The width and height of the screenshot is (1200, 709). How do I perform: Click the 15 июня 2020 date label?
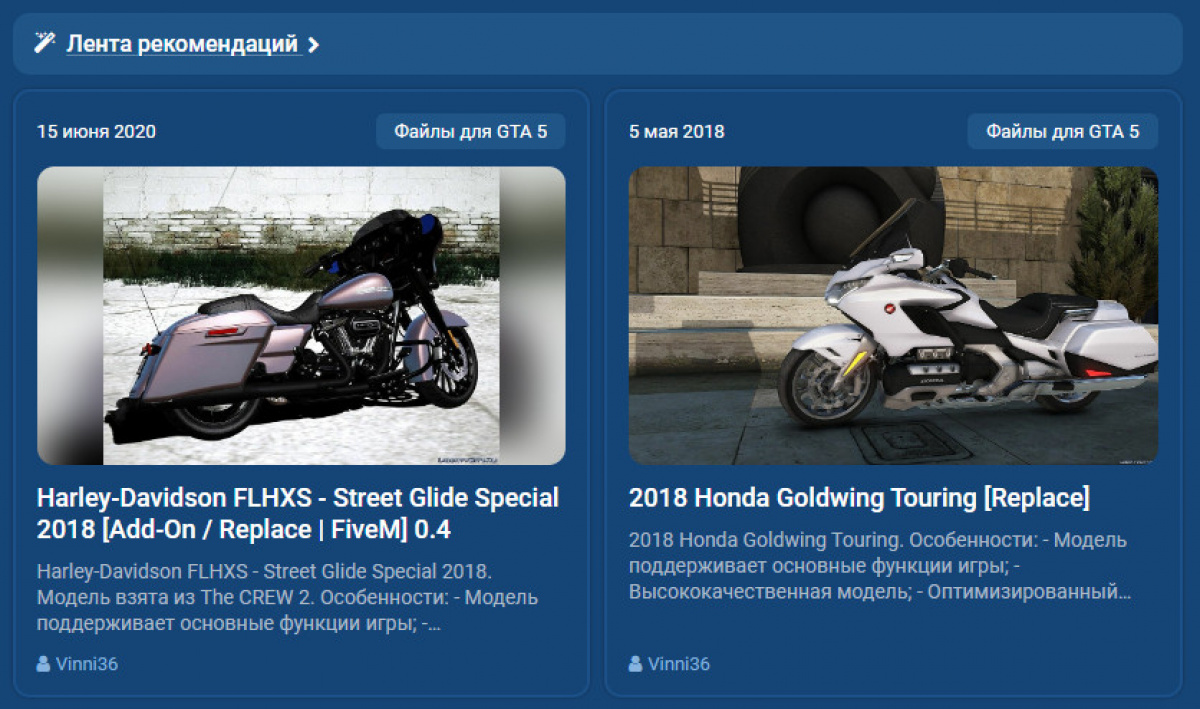pos(96,131)
